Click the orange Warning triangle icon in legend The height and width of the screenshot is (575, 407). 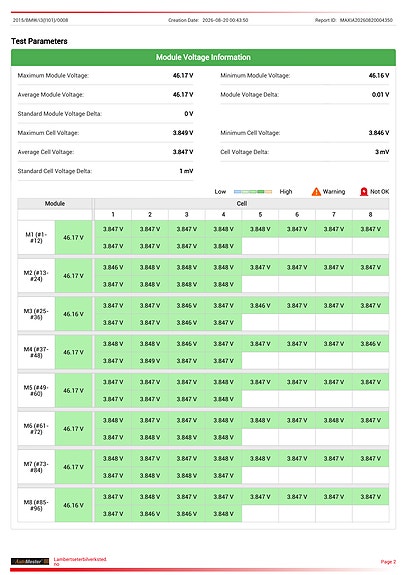[316, 192]
